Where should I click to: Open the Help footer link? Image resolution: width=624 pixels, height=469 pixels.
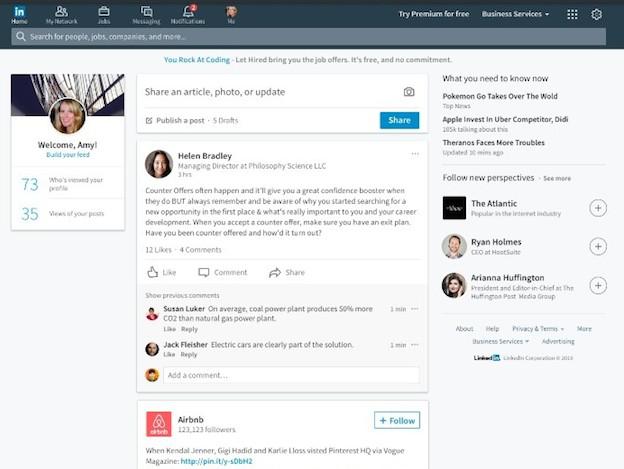(492, 329)
